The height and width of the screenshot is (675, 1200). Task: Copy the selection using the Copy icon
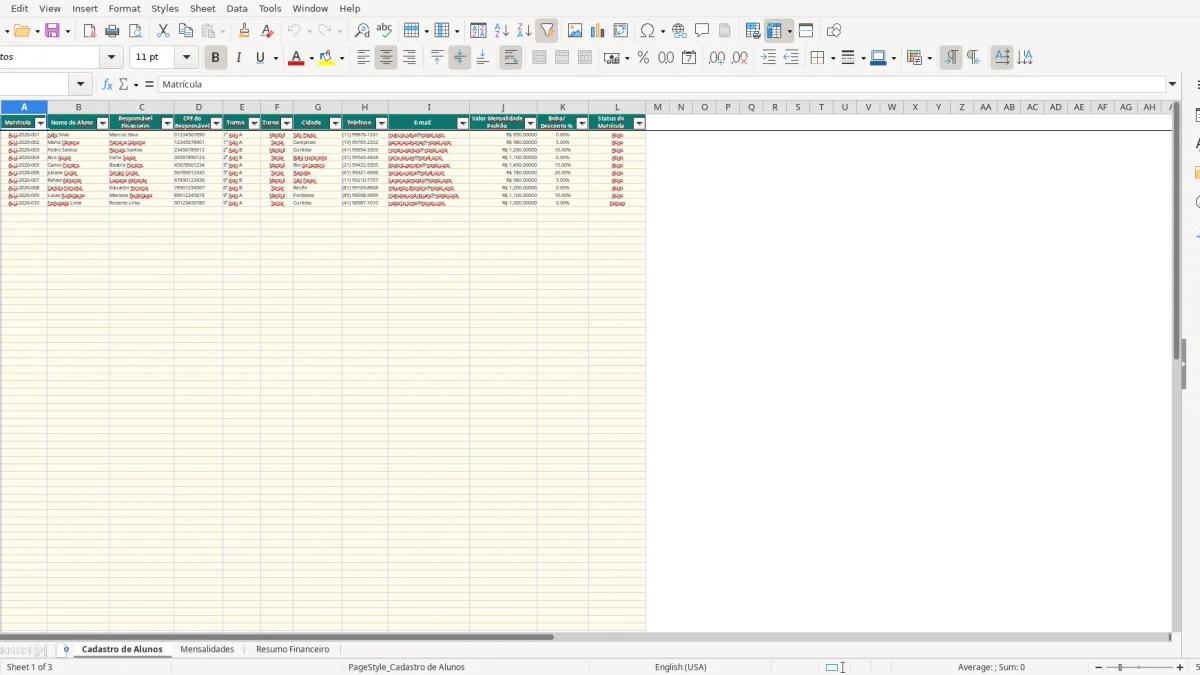186,31
